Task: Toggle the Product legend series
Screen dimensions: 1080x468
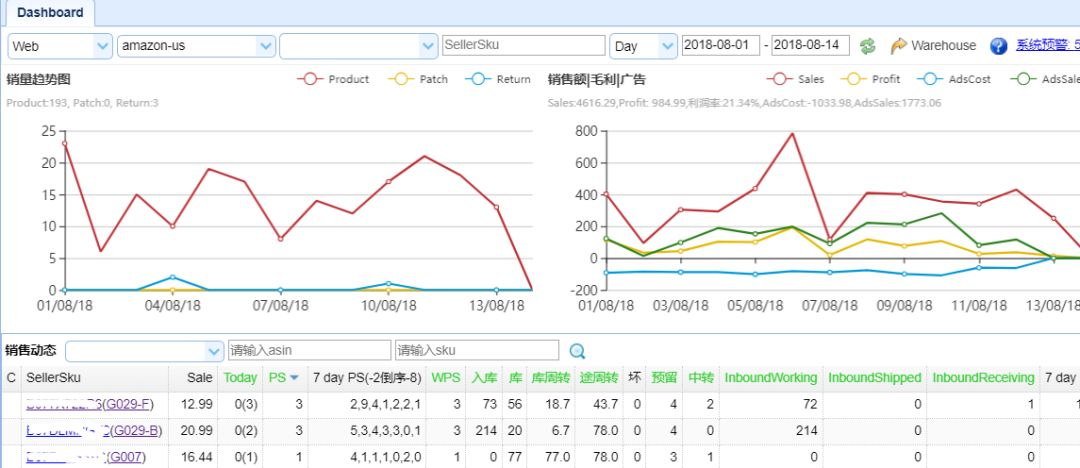Action: click(333, 79)
